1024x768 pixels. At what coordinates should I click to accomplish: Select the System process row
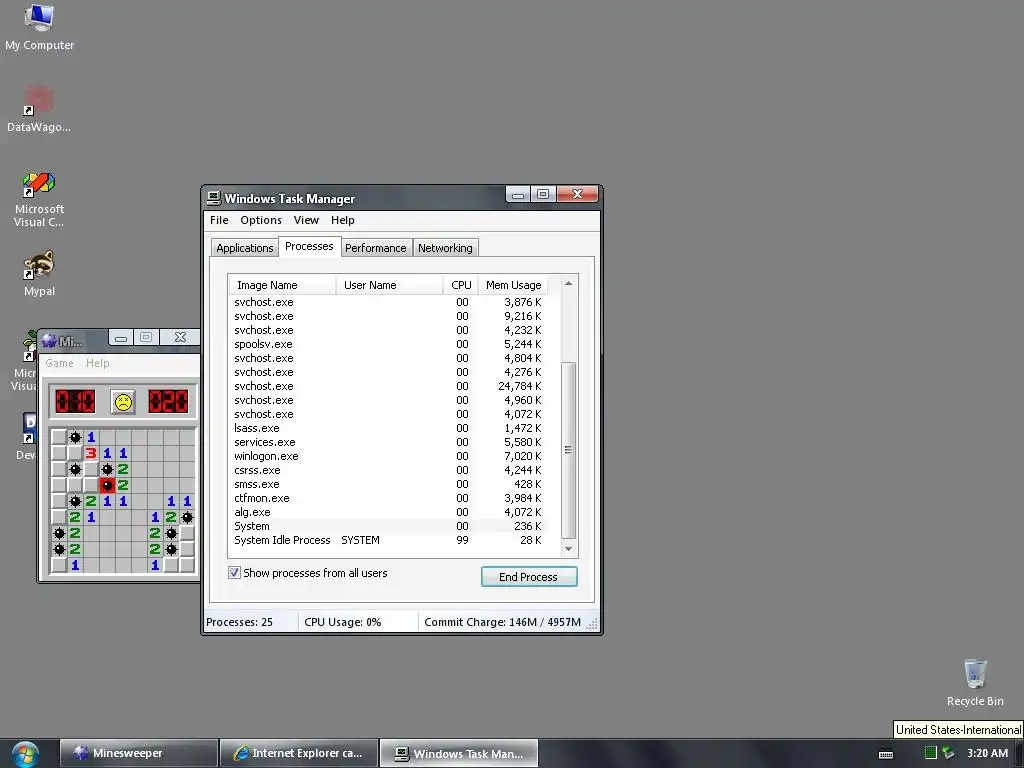pyautogui.click(x=388, y=526)
